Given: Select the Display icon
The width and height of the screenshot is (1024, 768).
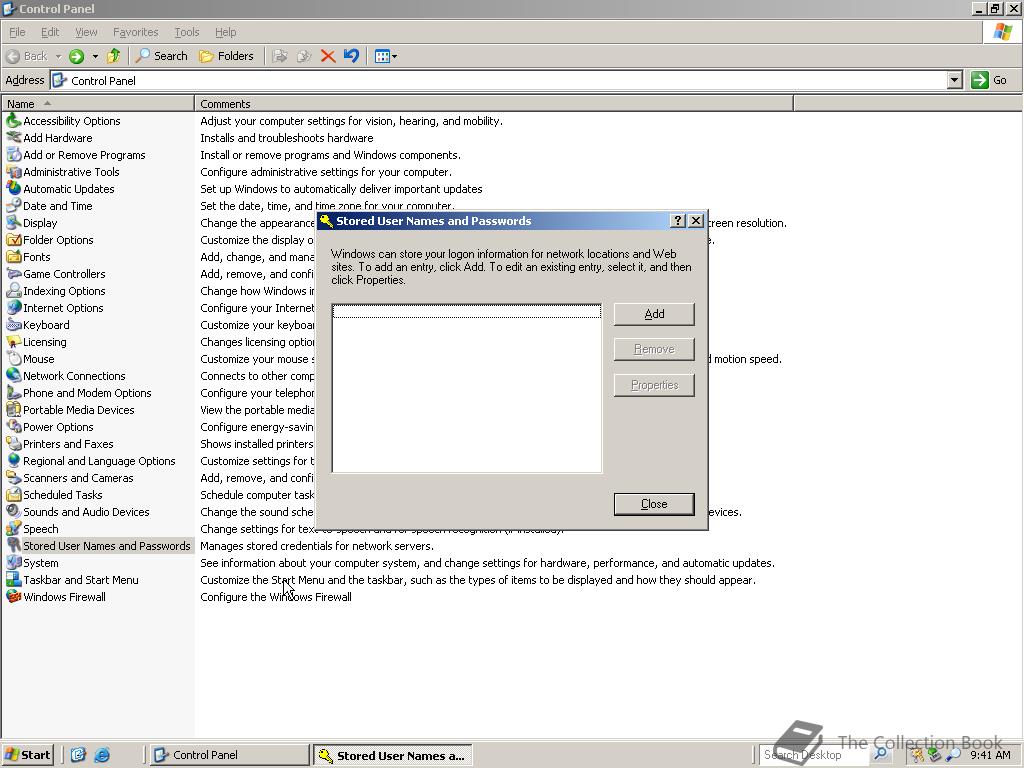Looking at the screenshot, I should click(x=14, y=223).
